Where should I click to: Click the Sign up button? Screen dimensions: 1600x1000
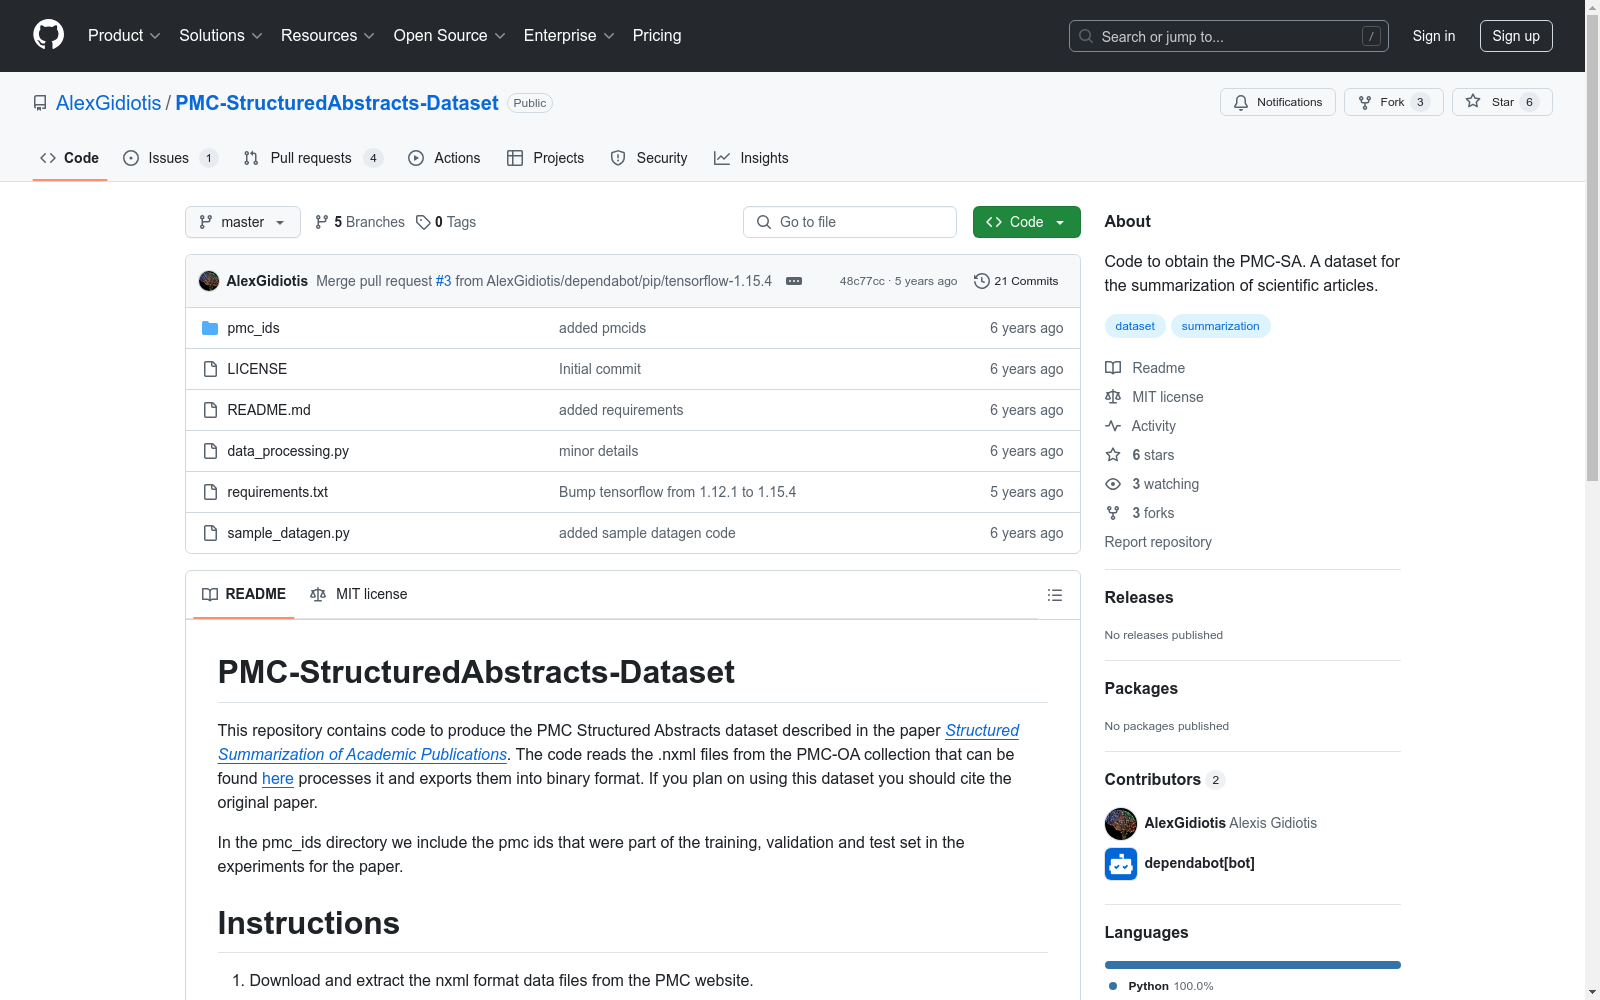click(x=1516, y=36)
